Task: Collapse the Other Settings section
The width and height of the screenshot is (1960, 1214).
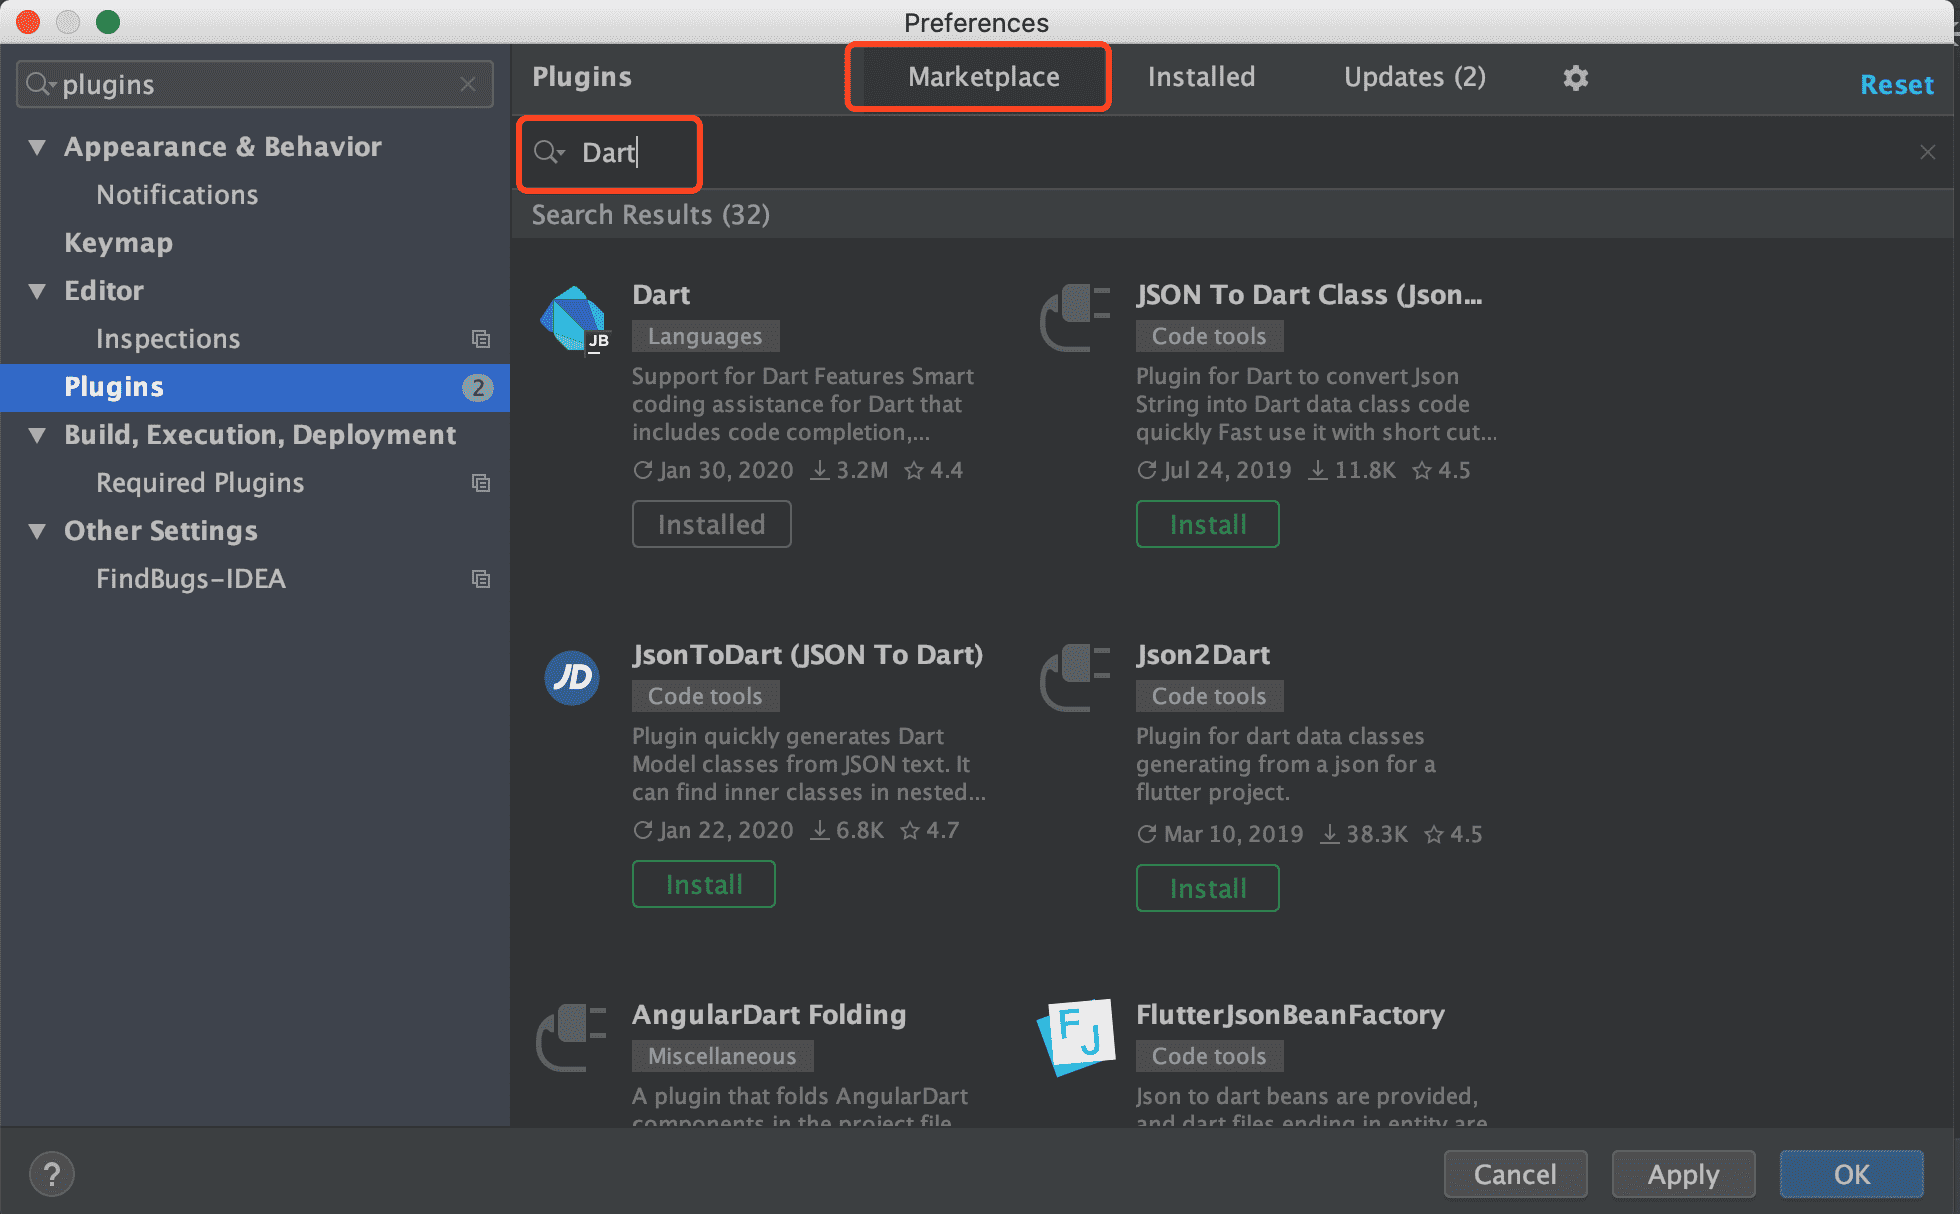Action: tap(37, 531)
